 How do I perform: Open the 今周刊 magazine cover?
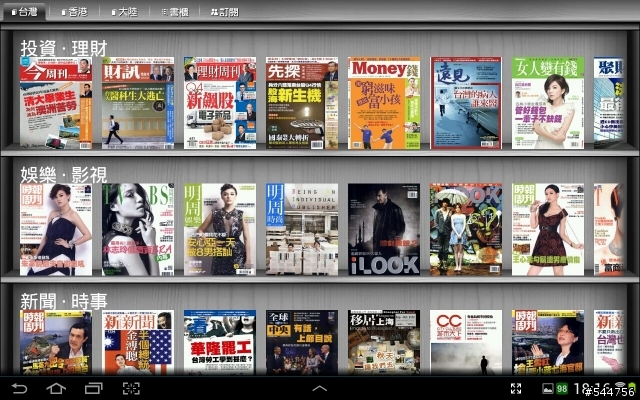[x=56, y=103]
